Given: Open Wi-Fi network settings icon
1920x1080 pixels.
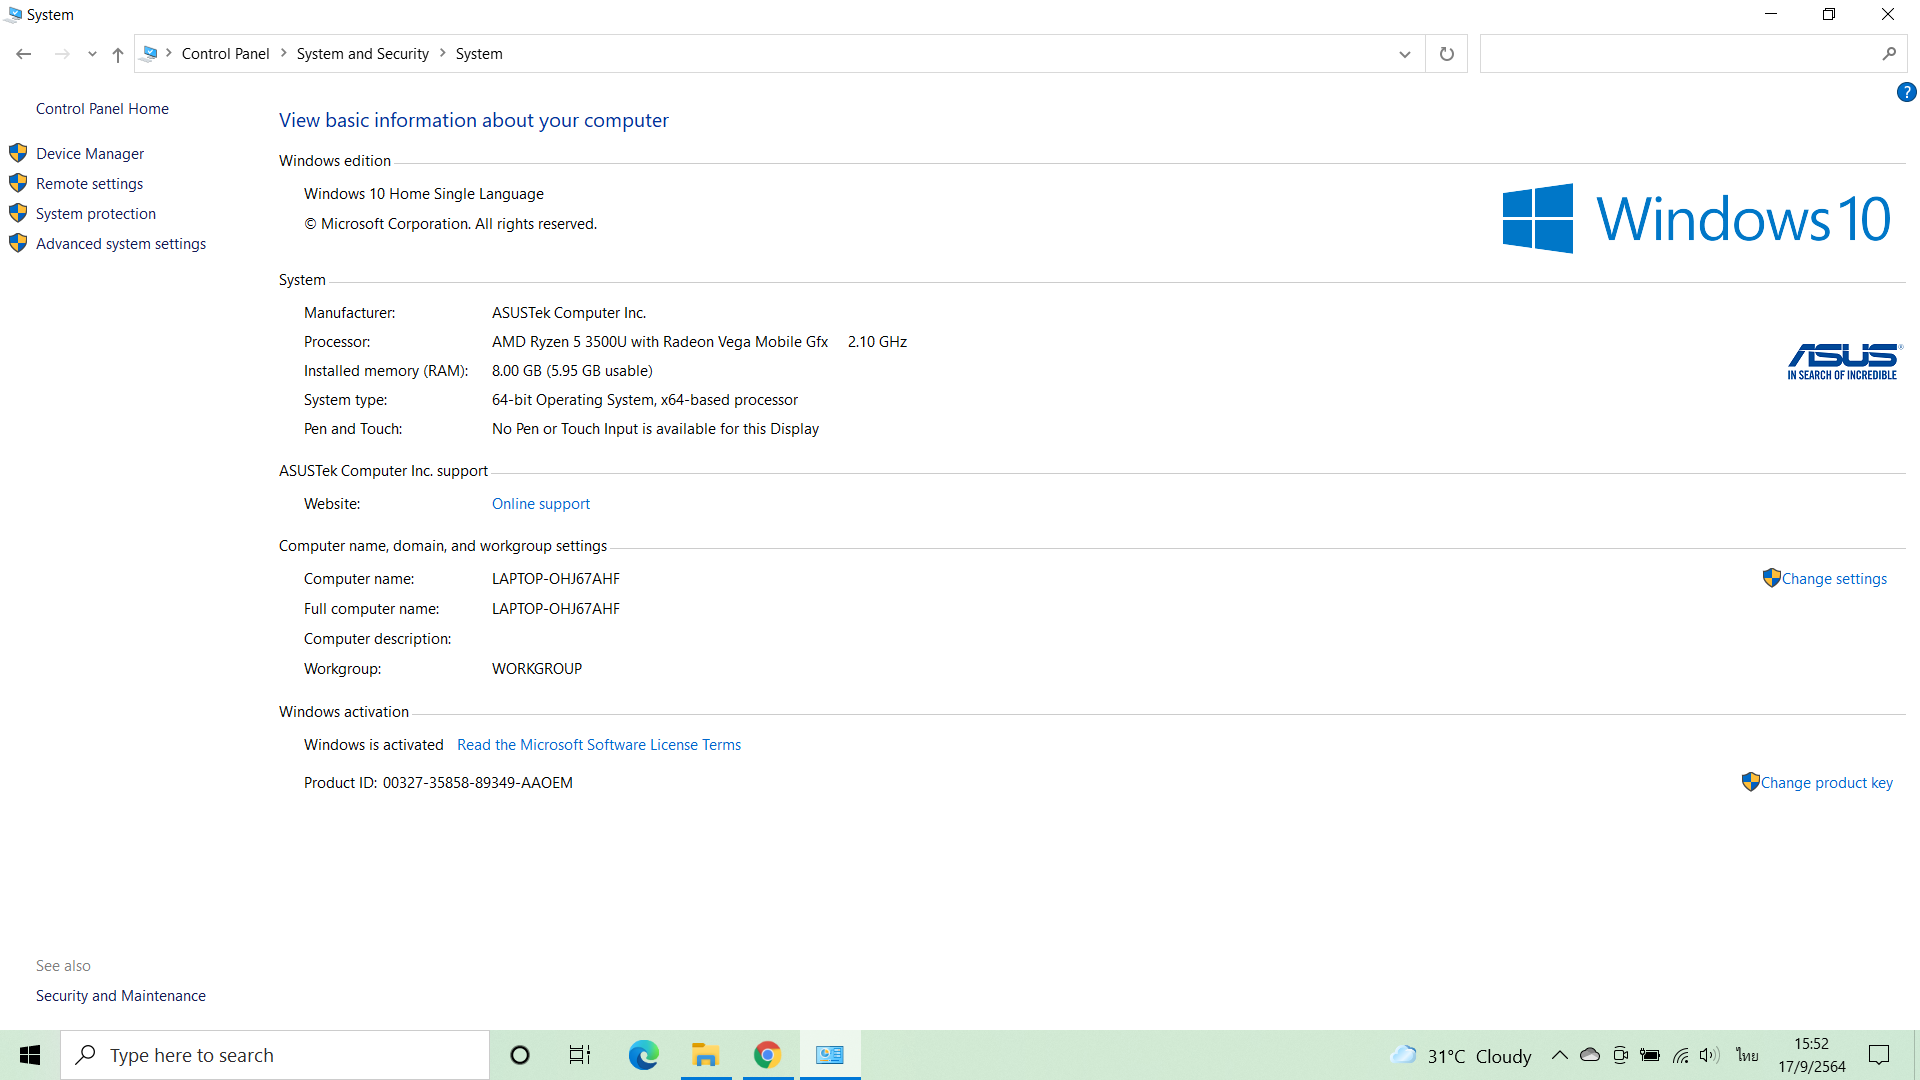Looking at the screenshot, I should pyautogui.click(x=1681, y=1055).
